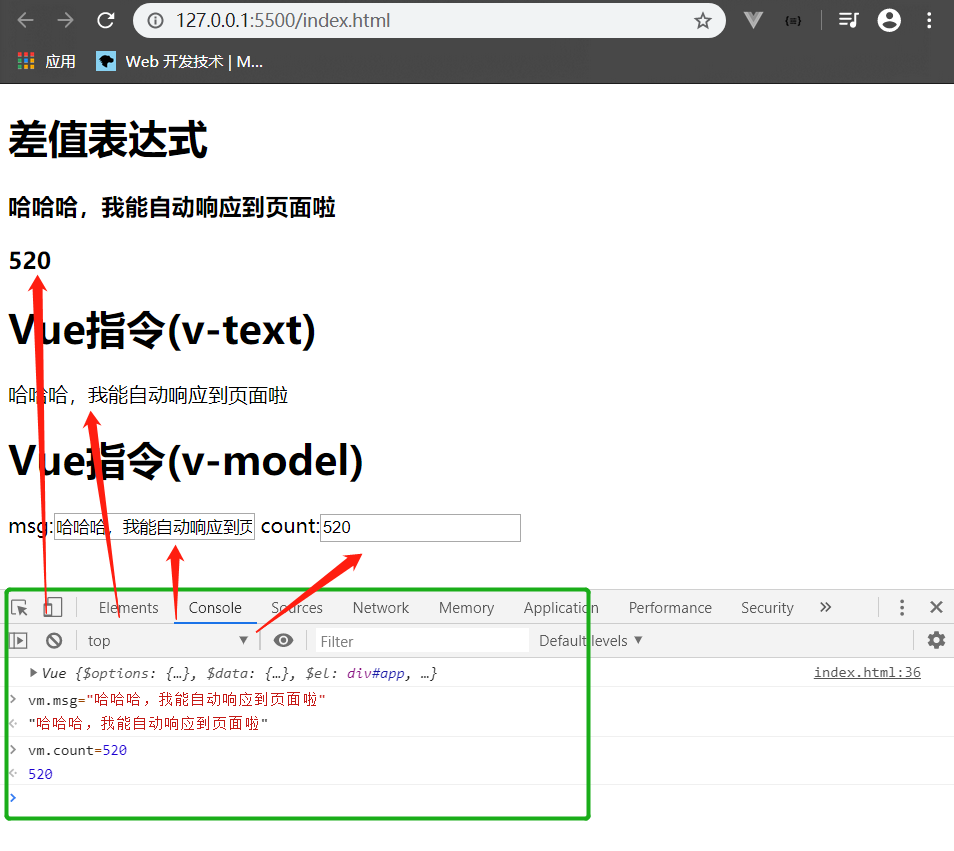The image size is (954, 851).
Task: Open the Chrome three-dot menu
Action: (929, 21)
